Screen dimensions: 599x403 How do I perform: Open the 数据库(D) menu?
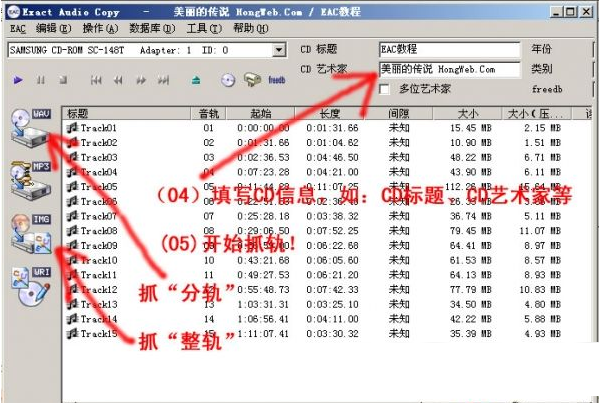pyautogui.click(x=152, y=29)
